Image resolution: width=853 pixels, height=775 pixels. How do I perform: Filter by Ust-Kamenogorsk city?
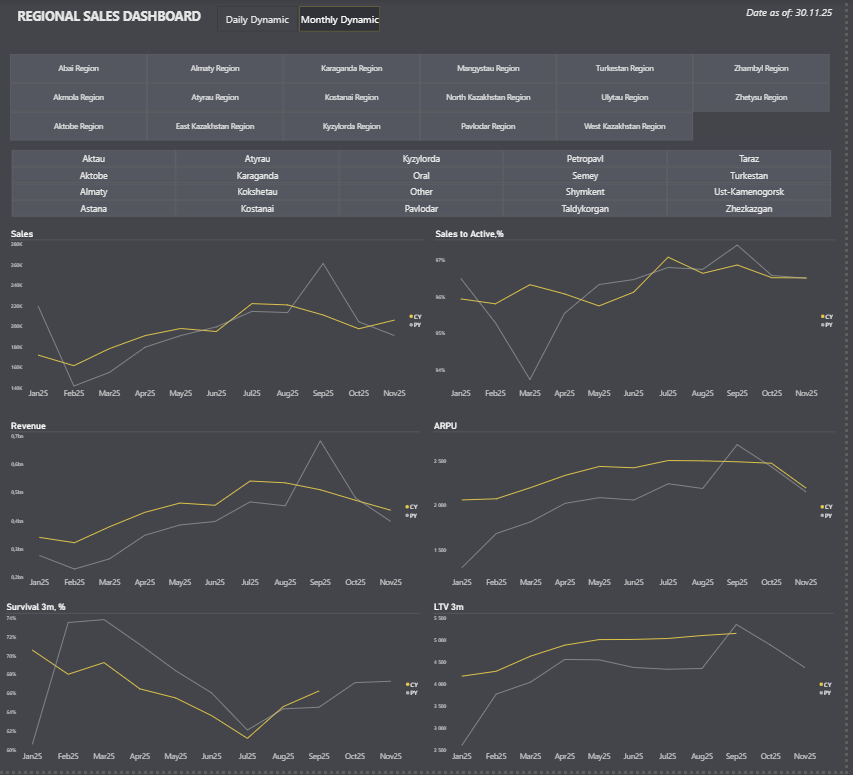[x=749, y=191]
